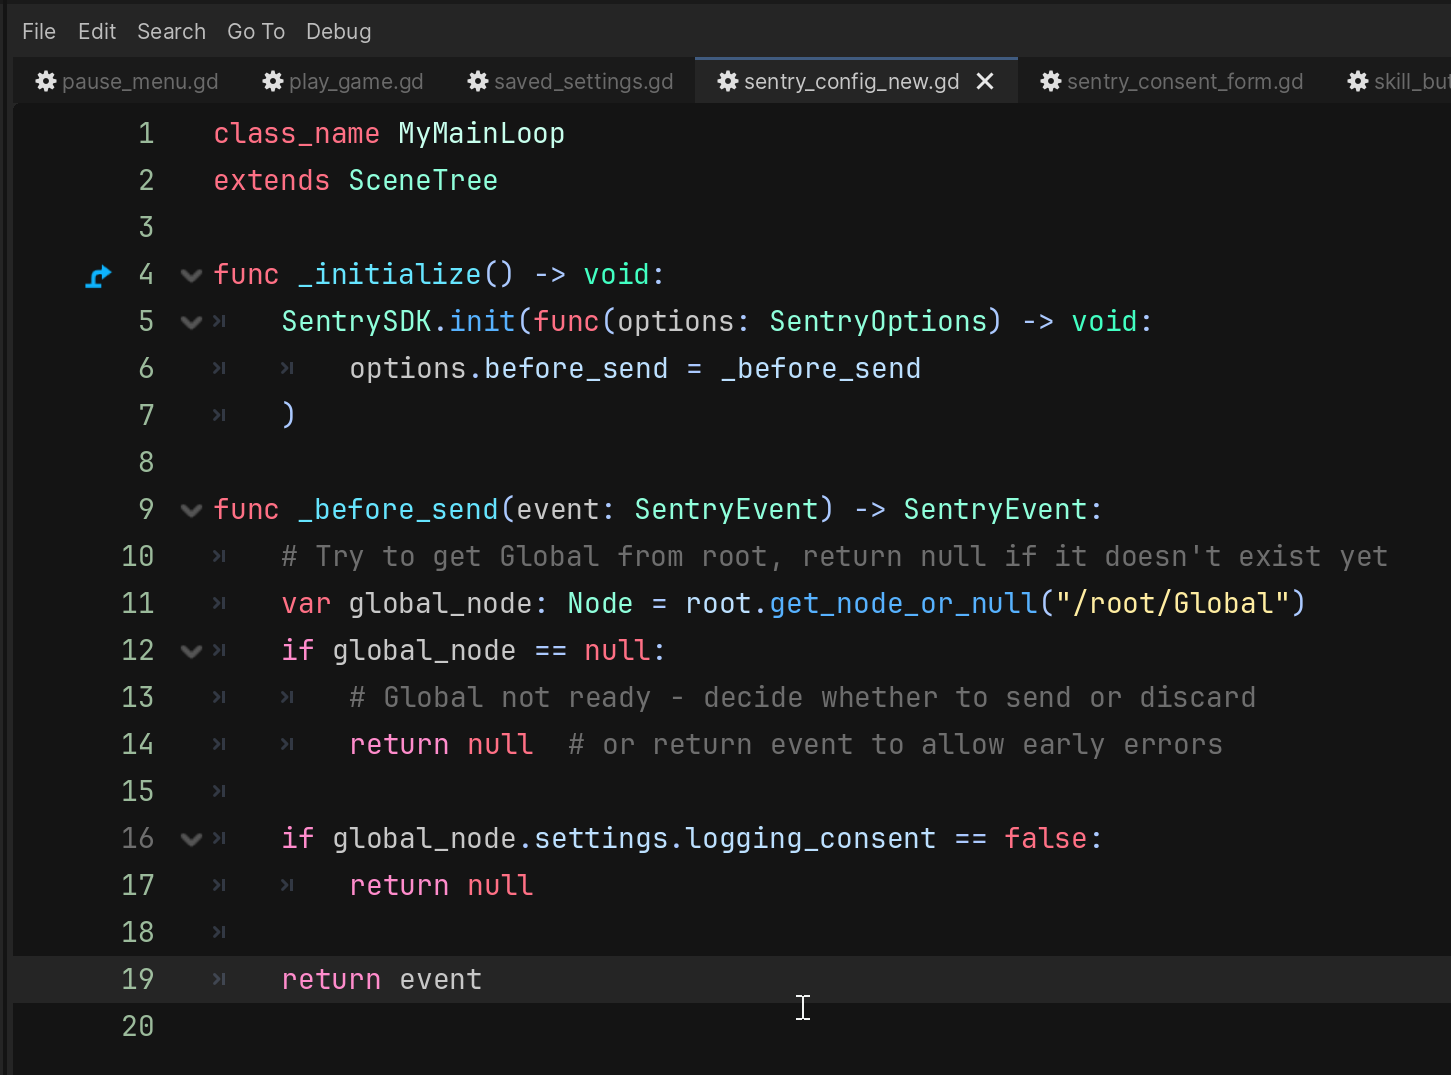Fold the SentrySDK.init lambda block on line 5
This screenshot has width=1451, height=1075.
click(191, 322)
